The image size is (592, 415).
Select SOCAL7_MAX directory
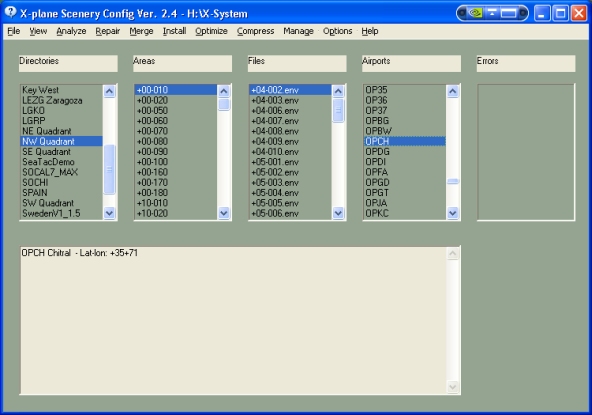tap(61, 172)
